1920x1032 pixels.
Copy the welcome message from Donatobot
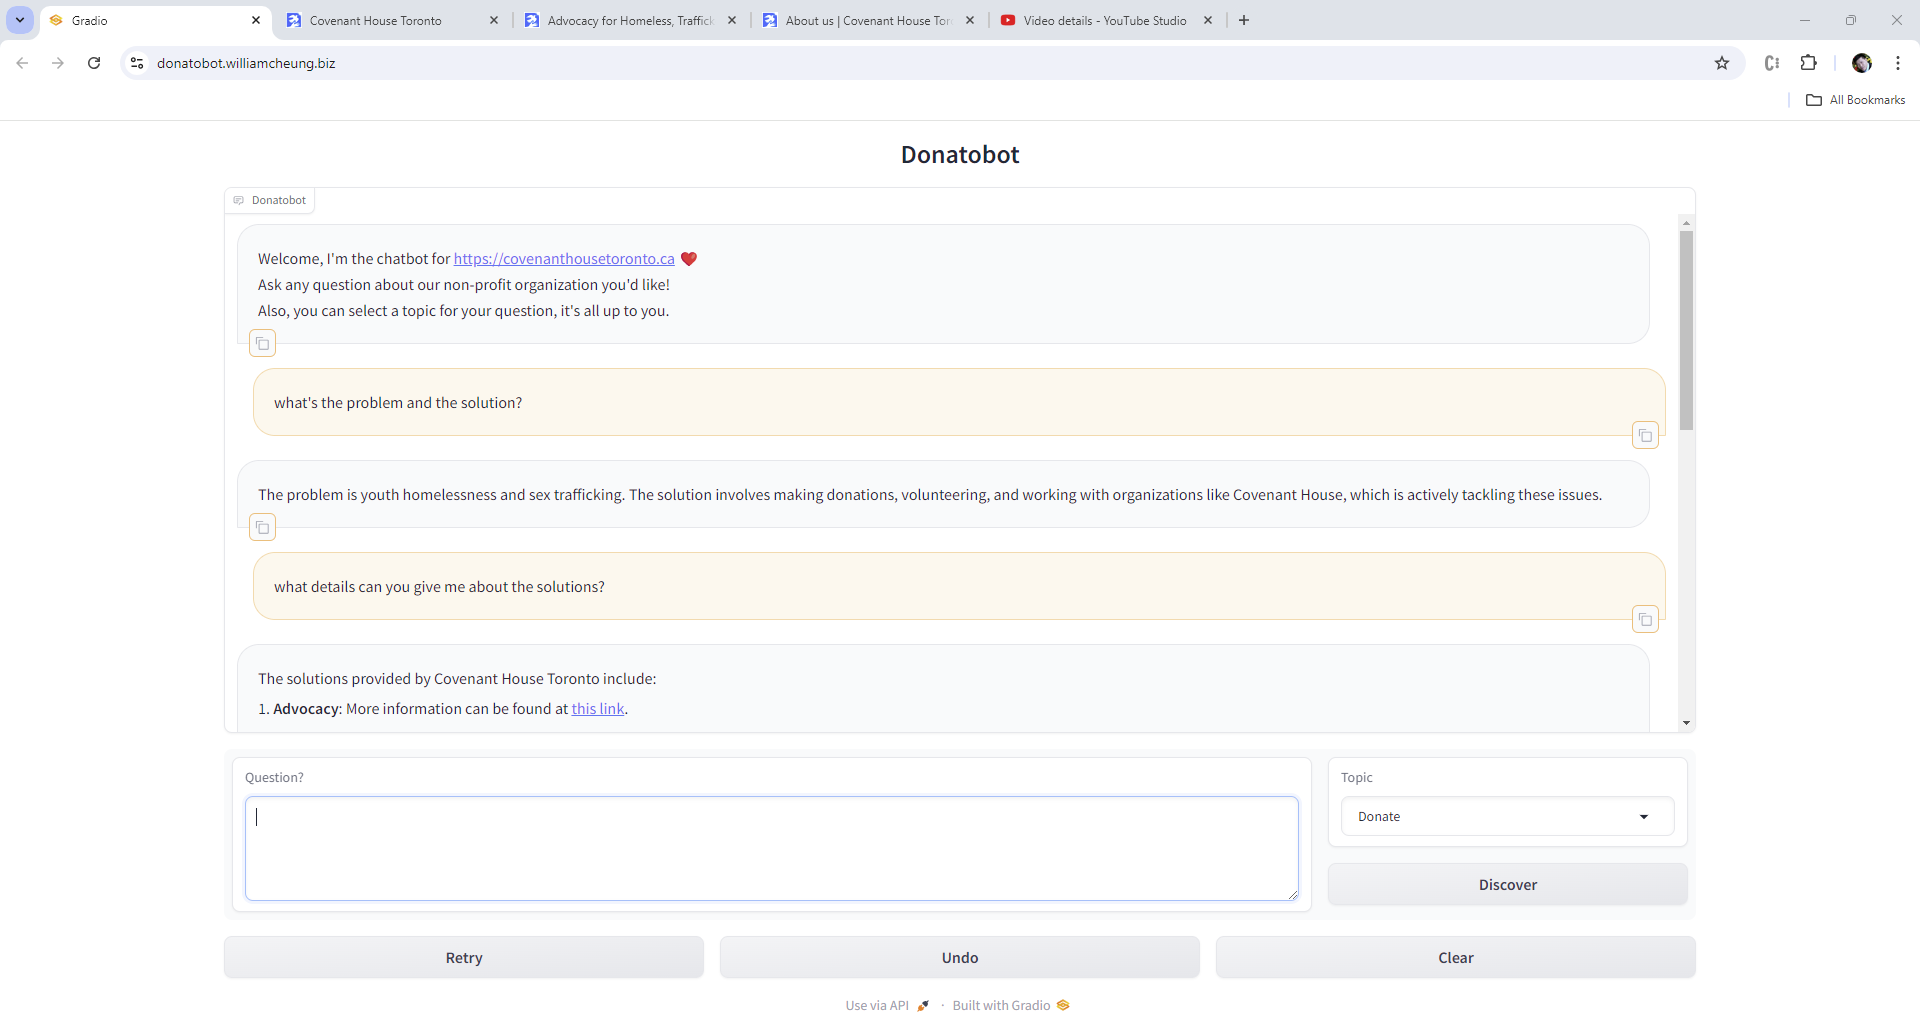[262, 344]
